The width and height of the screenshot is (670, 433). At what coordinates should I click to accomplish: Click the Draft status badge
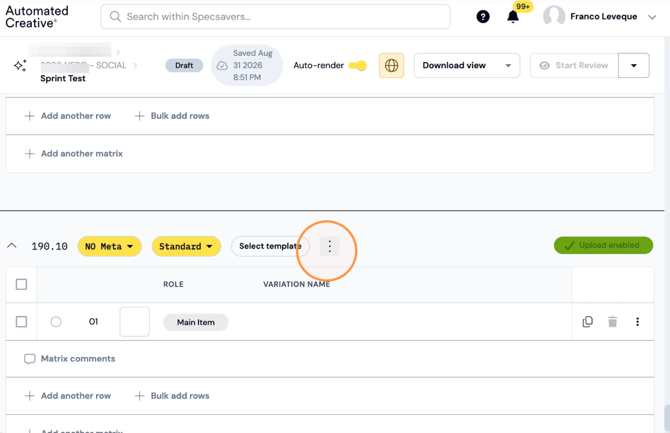coord(184,65)
